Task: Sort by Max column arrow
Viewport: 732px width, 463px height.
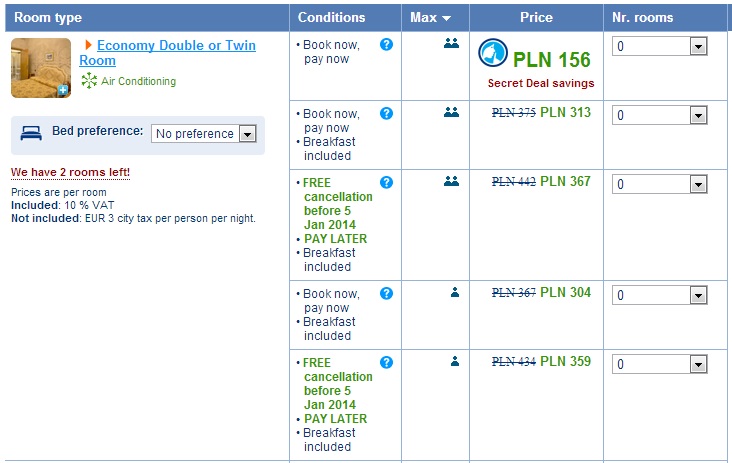Action: 447,18
